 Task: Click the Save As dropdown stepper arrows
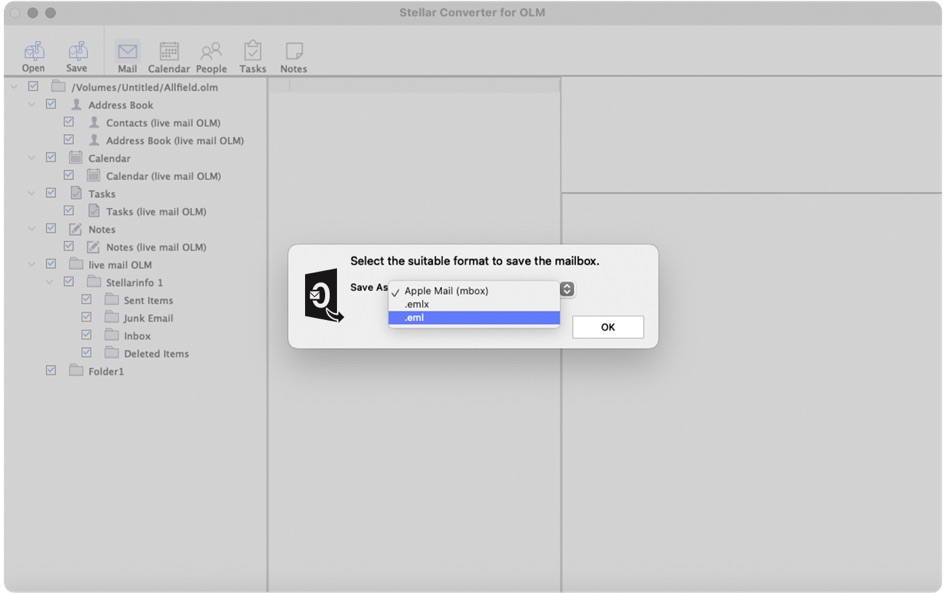(x=567, y=289)
